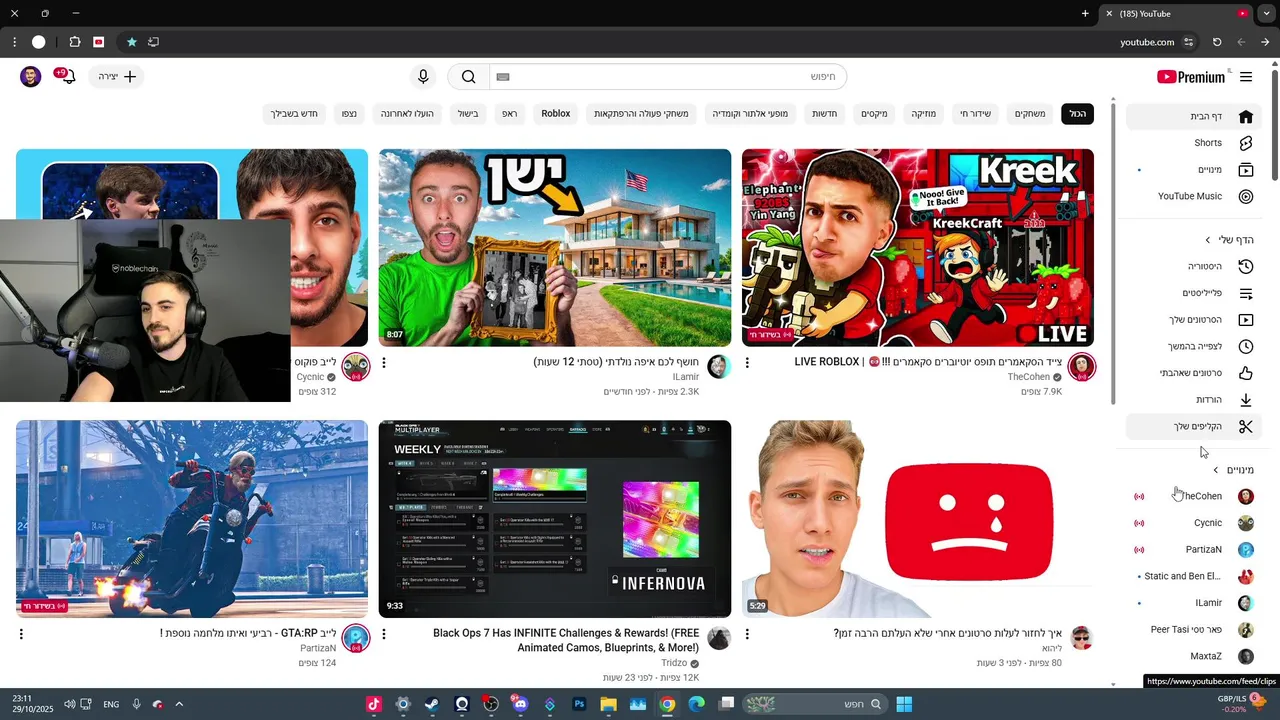This screenshot has width=1280, height=720.
Task: Open a new browser tab
Action: (1085, 13)
